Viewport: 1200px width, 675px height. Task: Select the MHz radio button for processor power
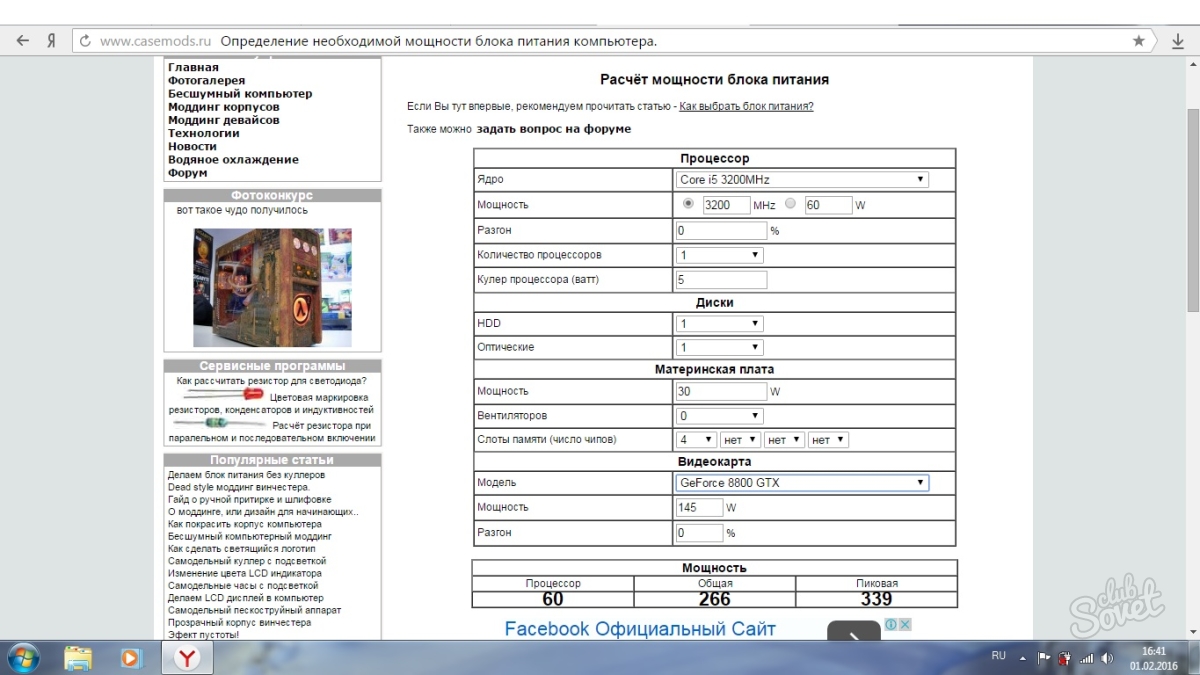pyautogui.click(x=688, y=204)
